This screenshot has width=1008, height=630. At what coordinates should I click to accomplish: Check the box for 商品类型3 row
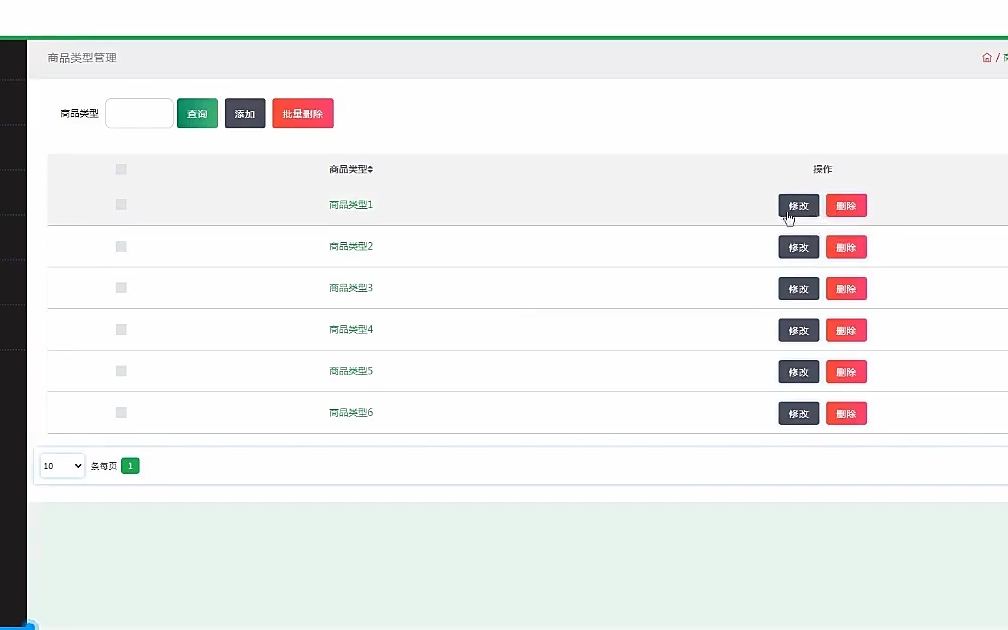121,287
